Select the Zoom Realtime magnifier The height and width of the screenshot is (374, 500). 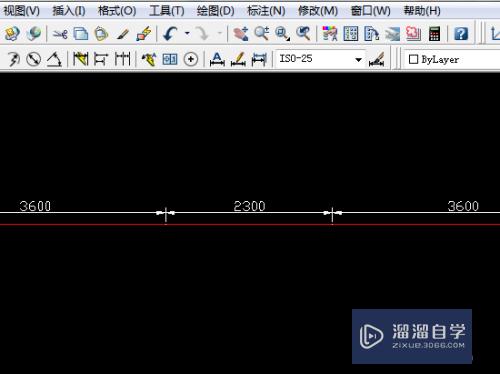coord(262,34)
